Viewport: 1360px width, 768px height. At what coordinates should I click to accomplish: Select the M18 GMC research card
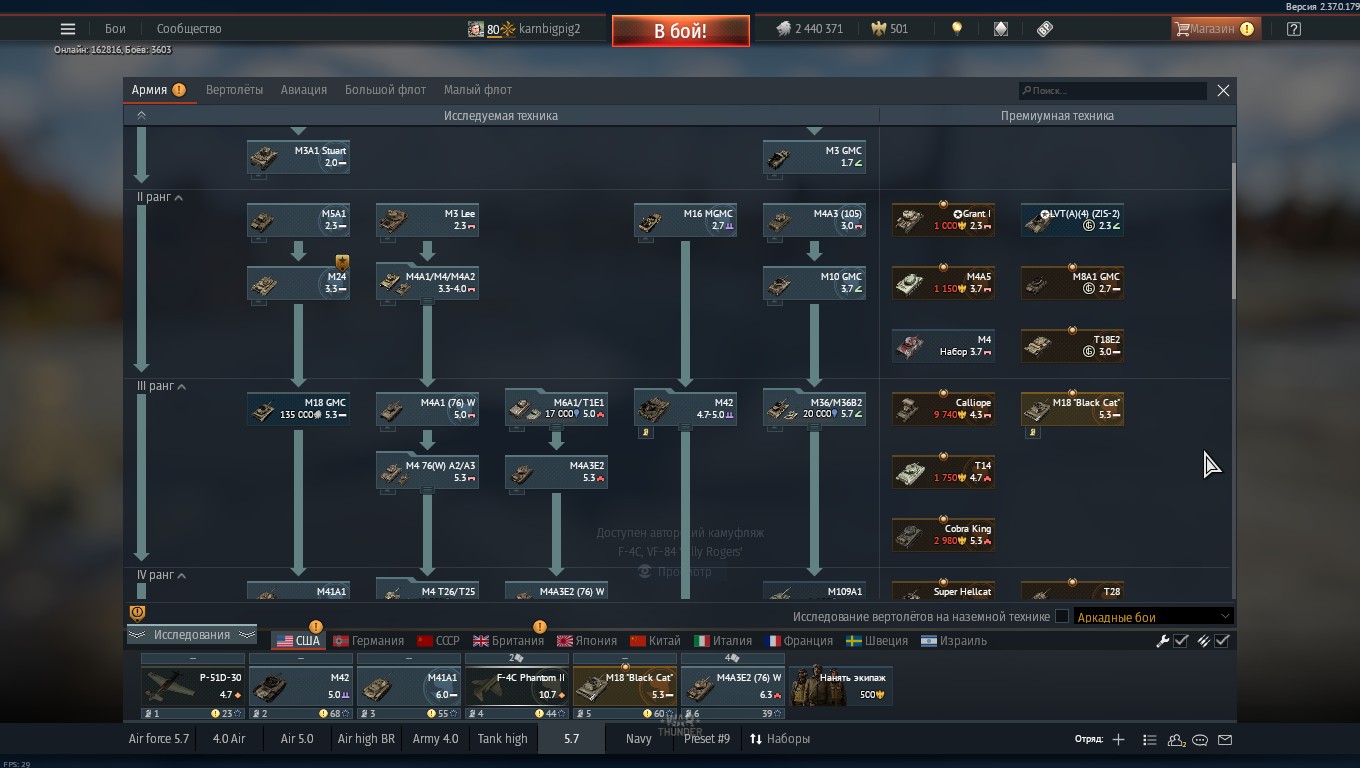(298, 409)
